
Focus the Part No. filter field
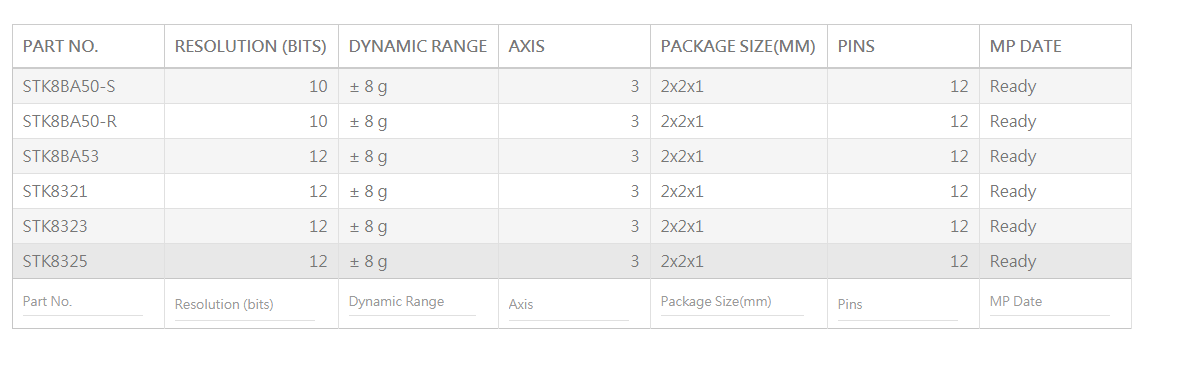point(82,302)
